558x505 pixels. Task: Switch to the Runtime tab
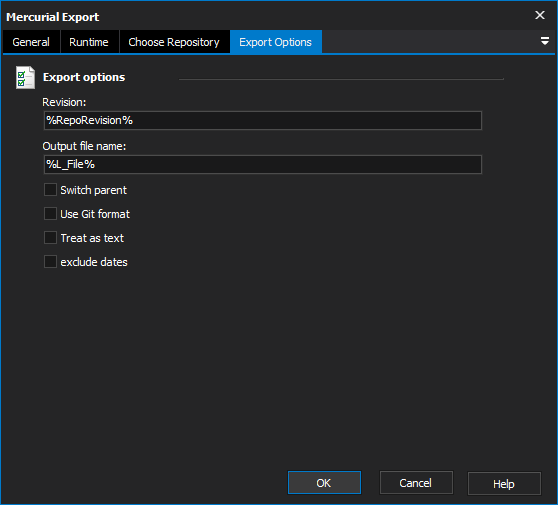[89, 42]
